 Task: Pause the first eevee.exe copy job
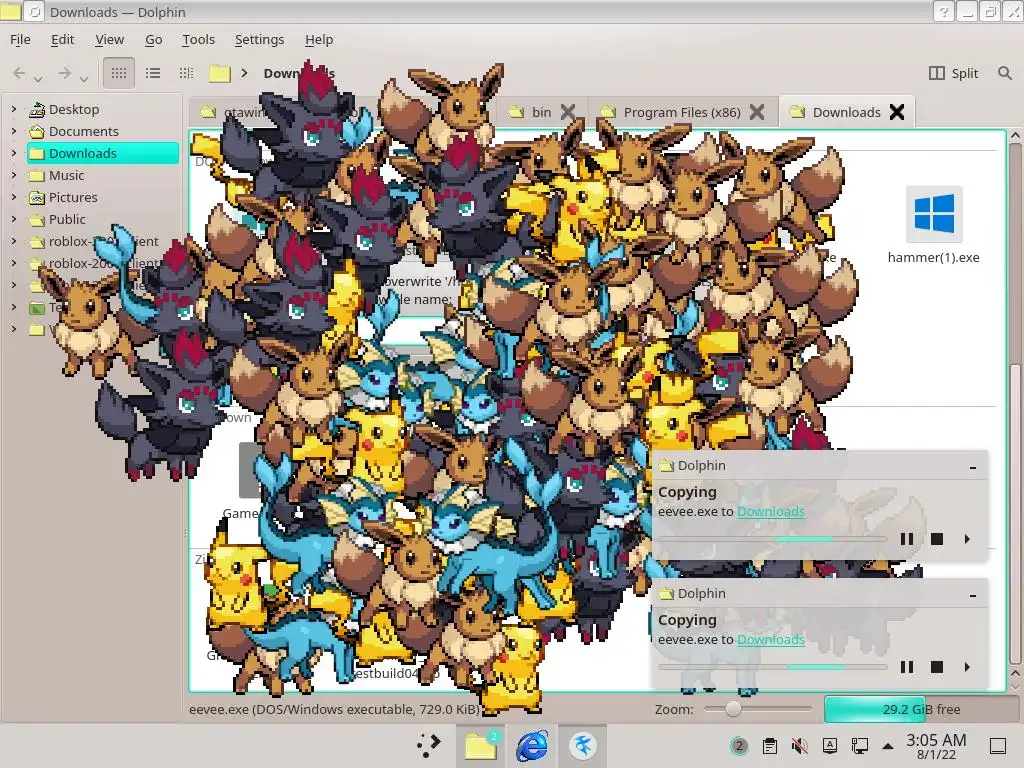[x=906, y=539]
